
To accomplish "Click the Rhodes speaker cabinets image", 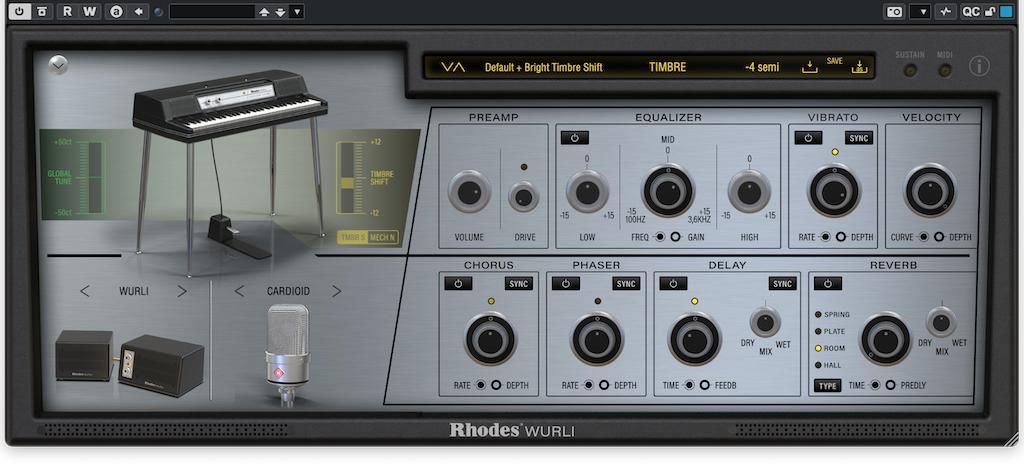I will coord(129,362).
